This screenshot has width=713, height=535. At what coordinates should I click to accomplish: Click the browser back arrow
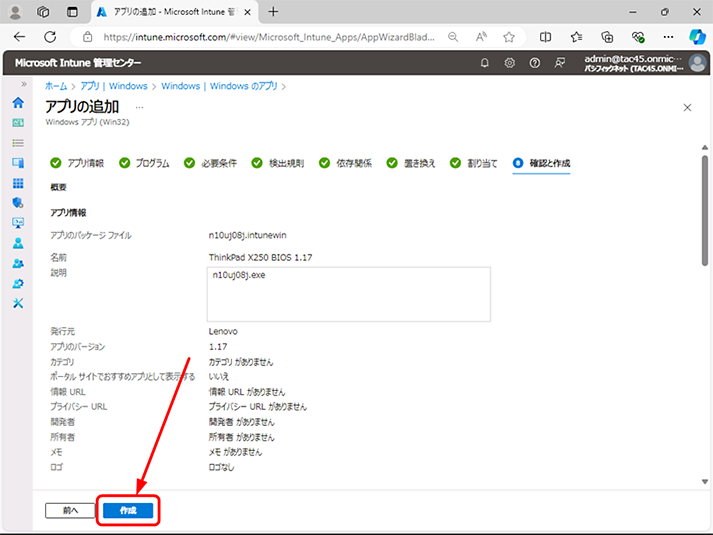pyautogui.click(x=20, y=37)
